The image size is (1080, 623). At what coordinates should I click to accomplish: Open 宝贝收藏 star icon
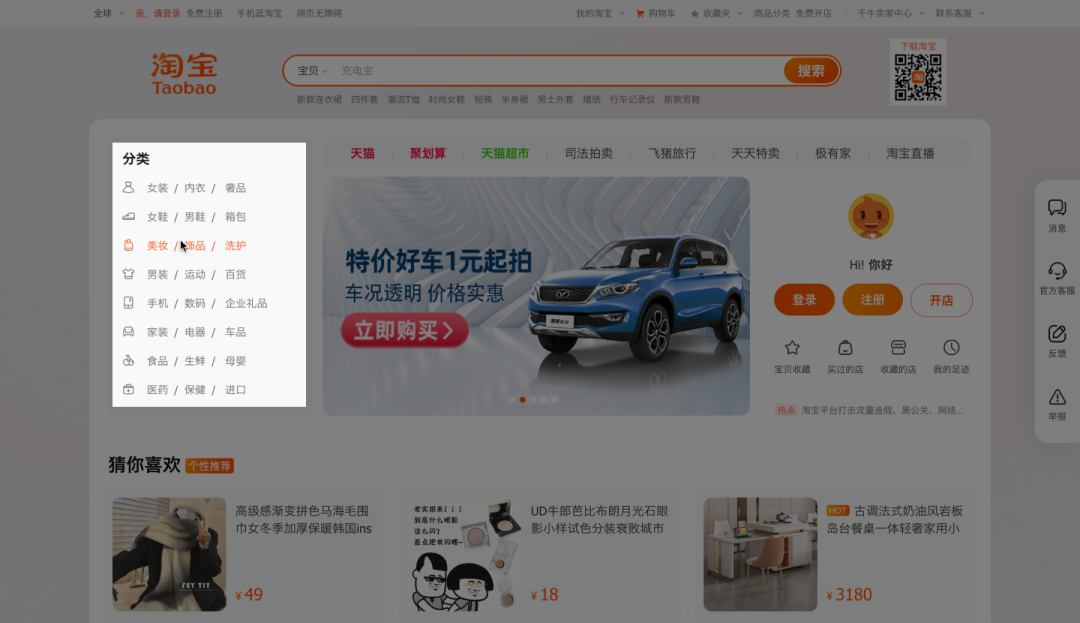click(x=792, y=348)
